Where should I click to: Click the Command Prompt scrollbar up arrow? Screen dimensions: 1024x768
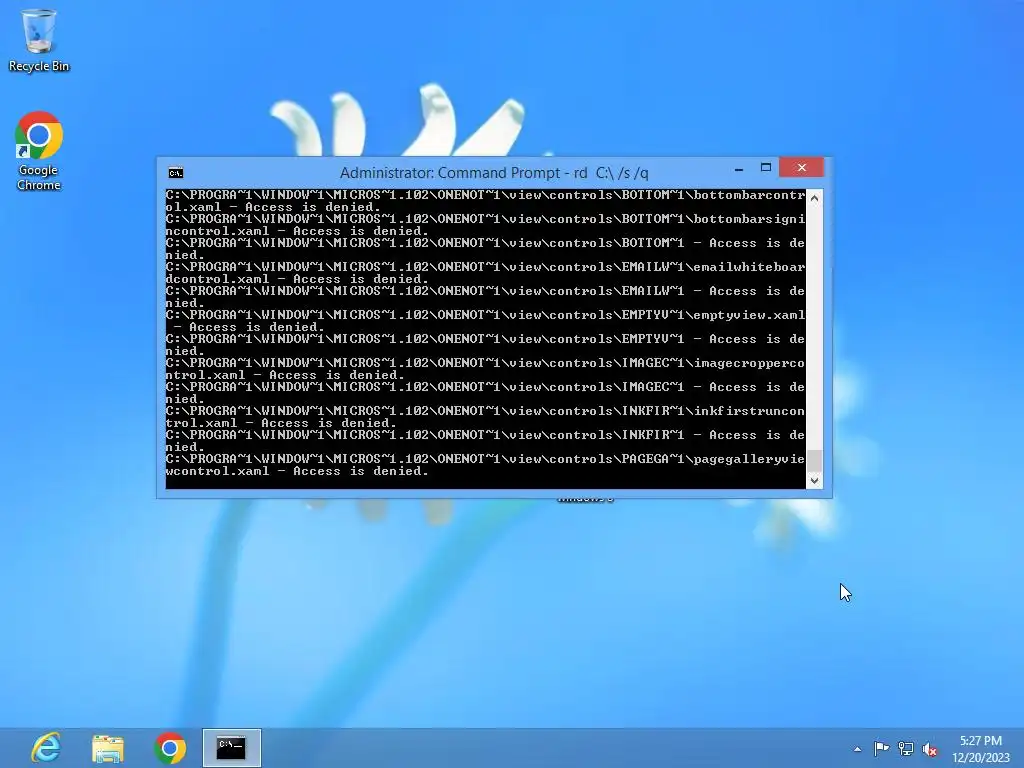[x=814, y=197]
